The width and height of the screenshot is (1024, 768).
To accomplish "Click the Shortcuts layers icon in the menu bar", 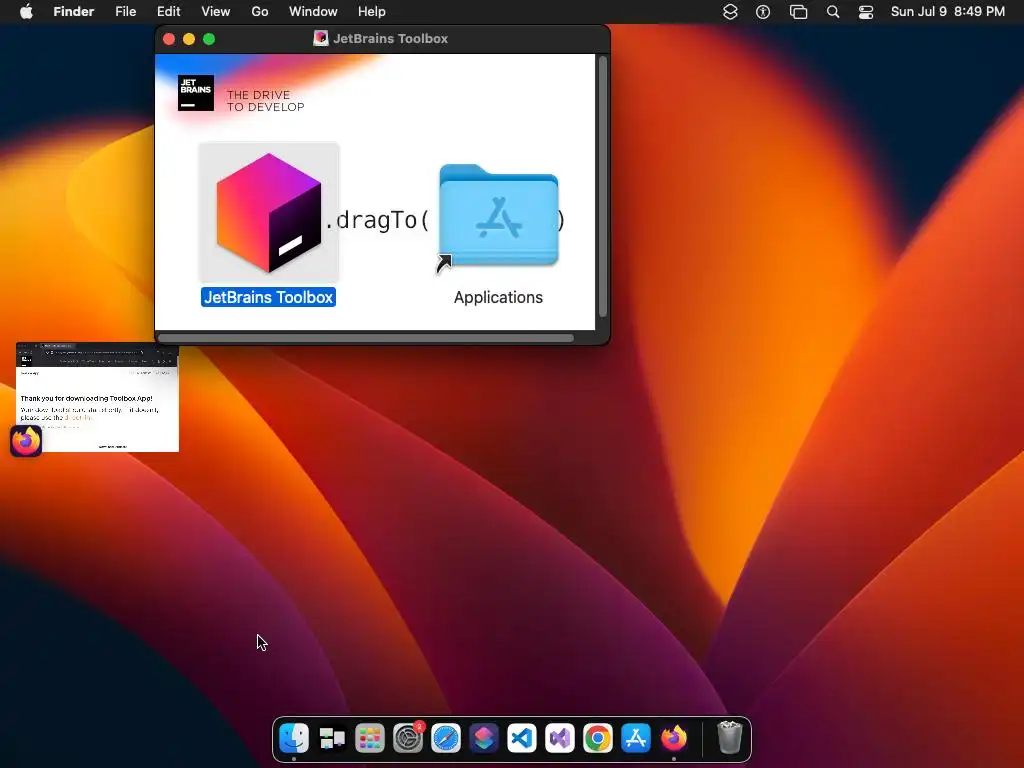I will click(730, 12).
